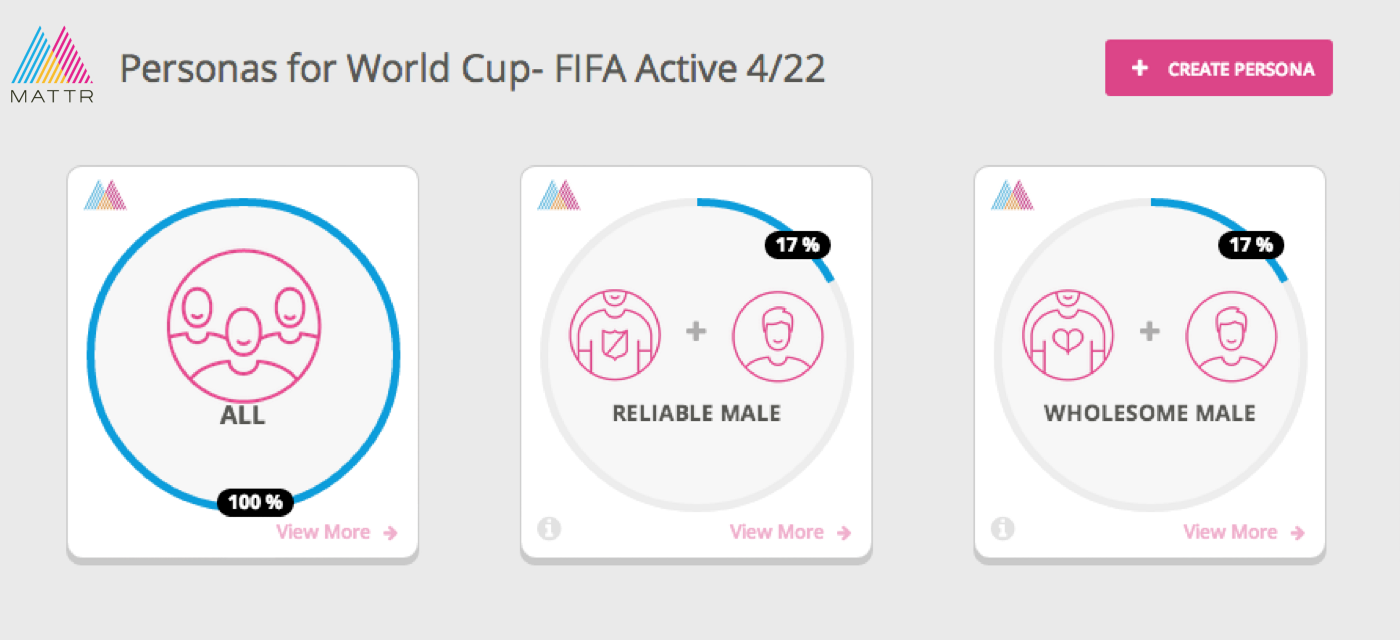
Task: Click the 17 % badge on Wholesome Male
Action: click(x=1250, y=245)
